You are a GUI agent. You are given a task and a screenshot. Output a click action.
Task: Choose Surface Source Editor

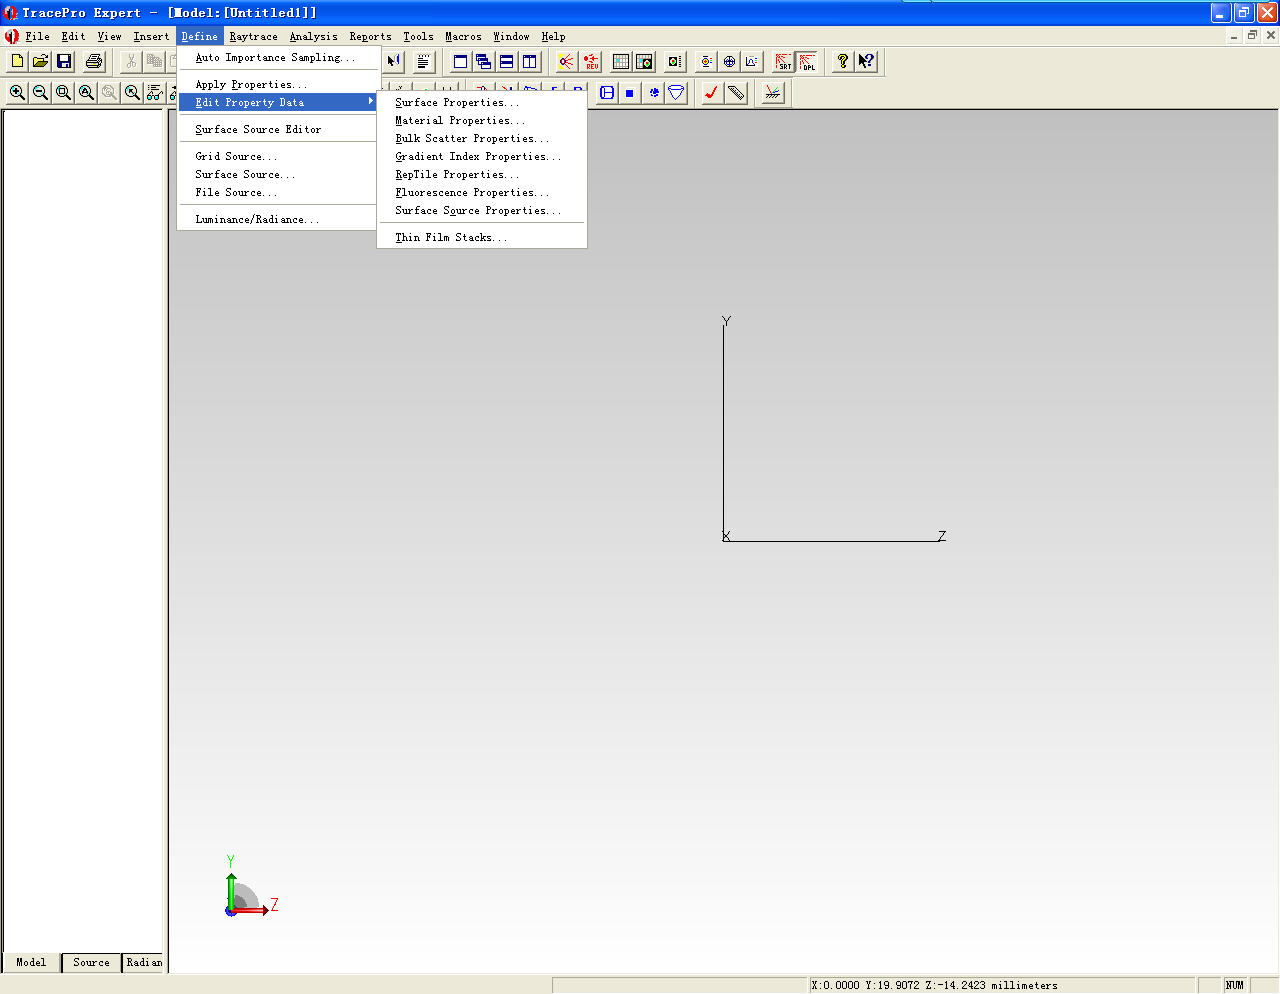pyautogui.click(x=279, y=129)
